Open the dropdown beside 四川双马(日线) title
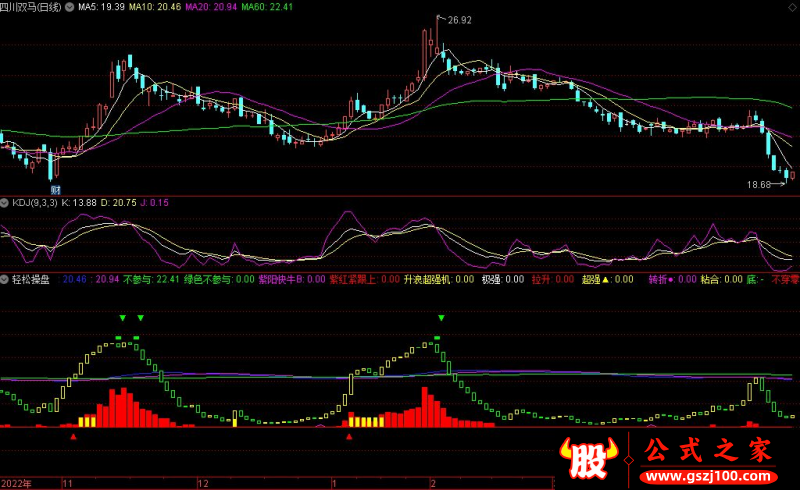Screen dimensions: 800x490 tap(69, 7)
